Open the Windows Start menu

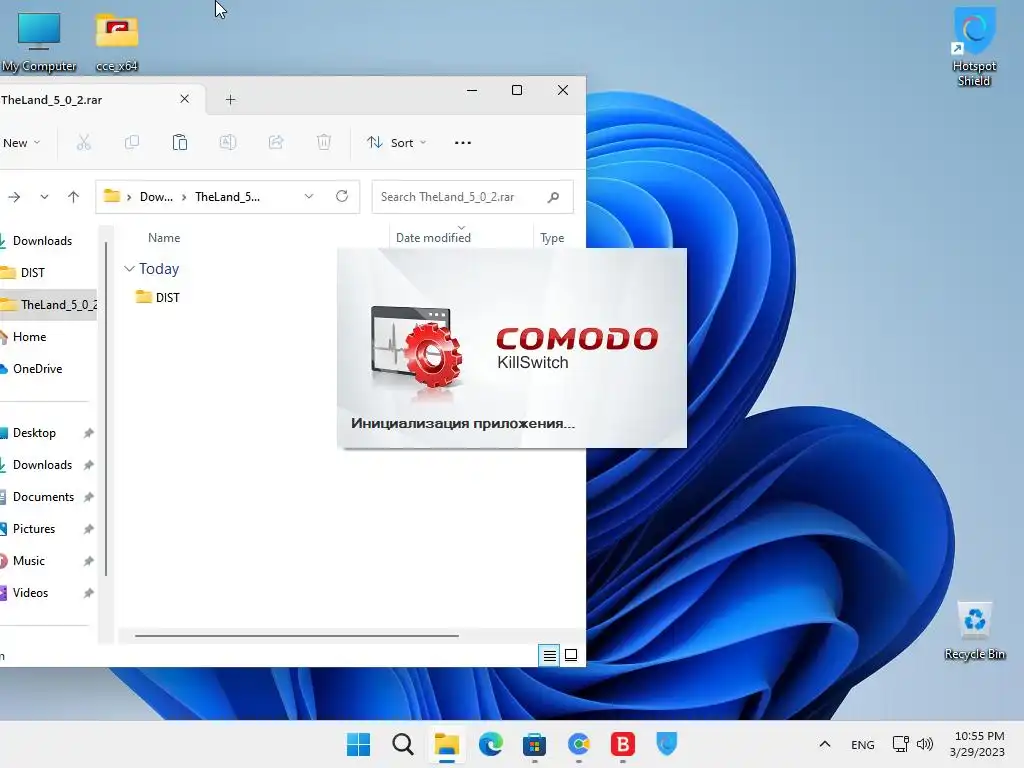pos(358,744)
